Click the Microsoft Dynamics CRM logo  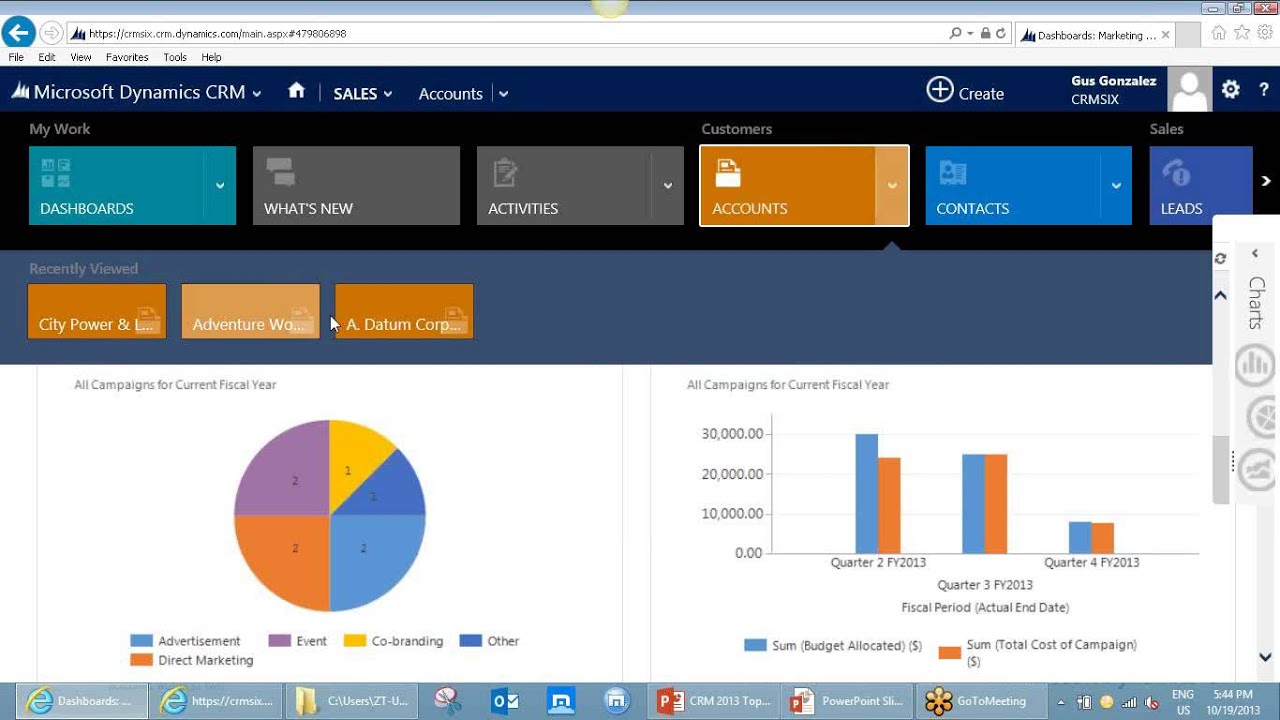coord(128,92)
